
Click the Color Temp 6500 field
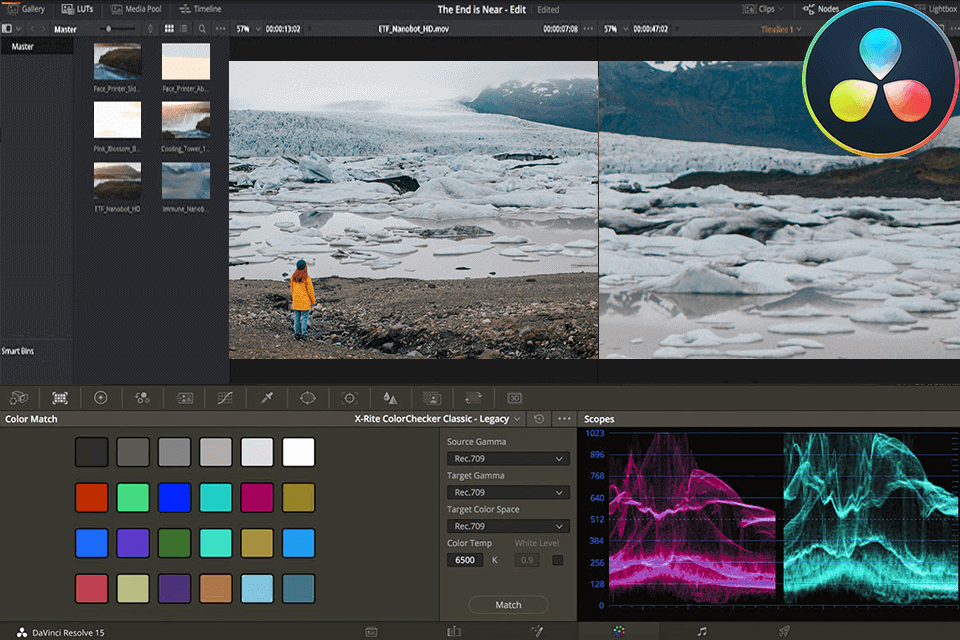[x=465, y=560]
